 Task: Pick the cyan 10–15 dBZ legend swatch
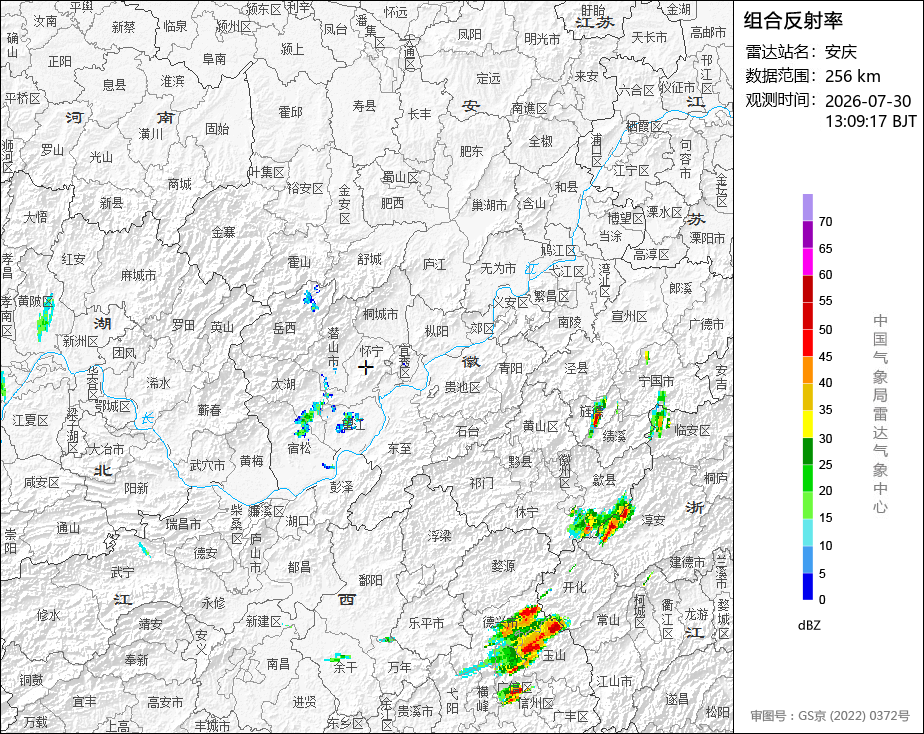click(x=807, y=533)
